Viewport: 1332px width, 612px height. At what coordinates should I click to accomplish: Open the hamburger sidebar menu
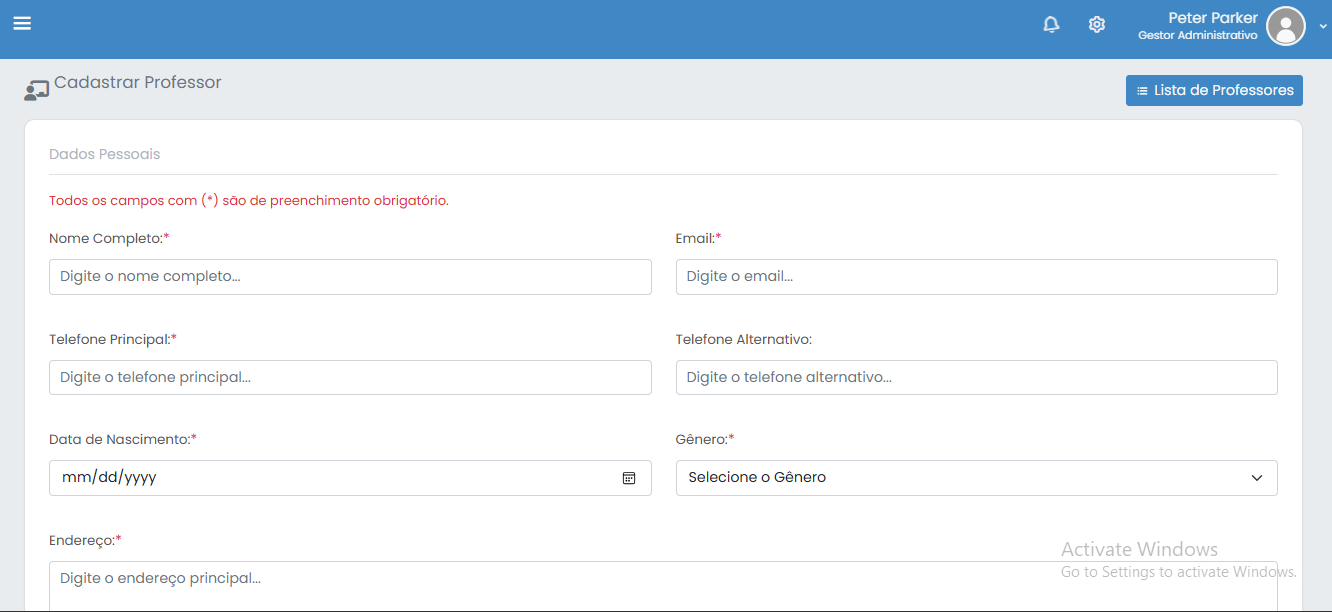click(x=22, y=23)
